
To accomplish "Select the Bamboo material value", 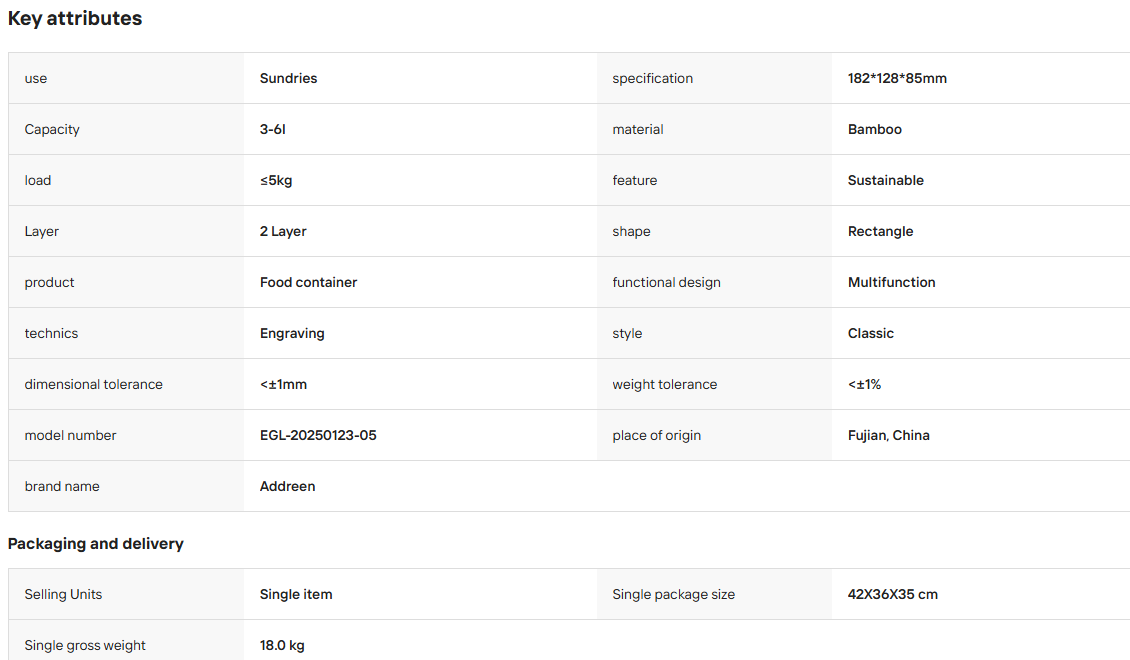I will click(875, 130).
